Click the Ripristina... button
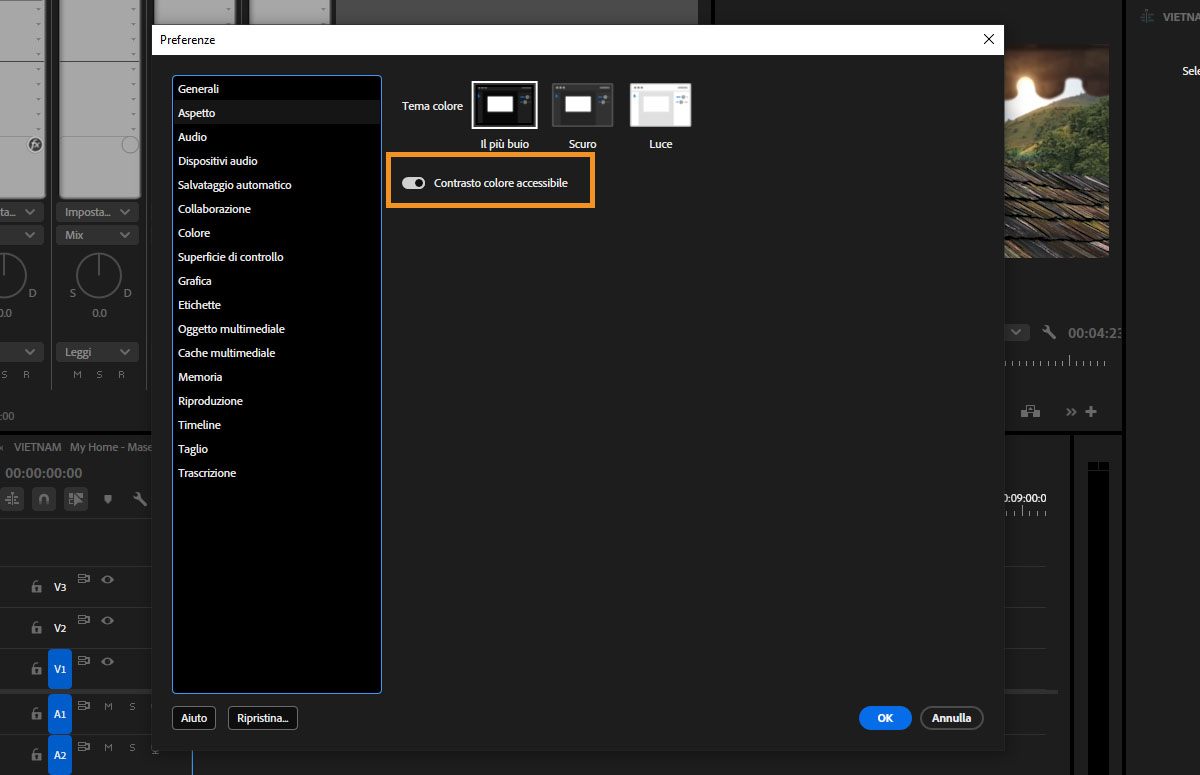Image resolution: width=1200 pixels, height=775 pixels. [263, 718]
